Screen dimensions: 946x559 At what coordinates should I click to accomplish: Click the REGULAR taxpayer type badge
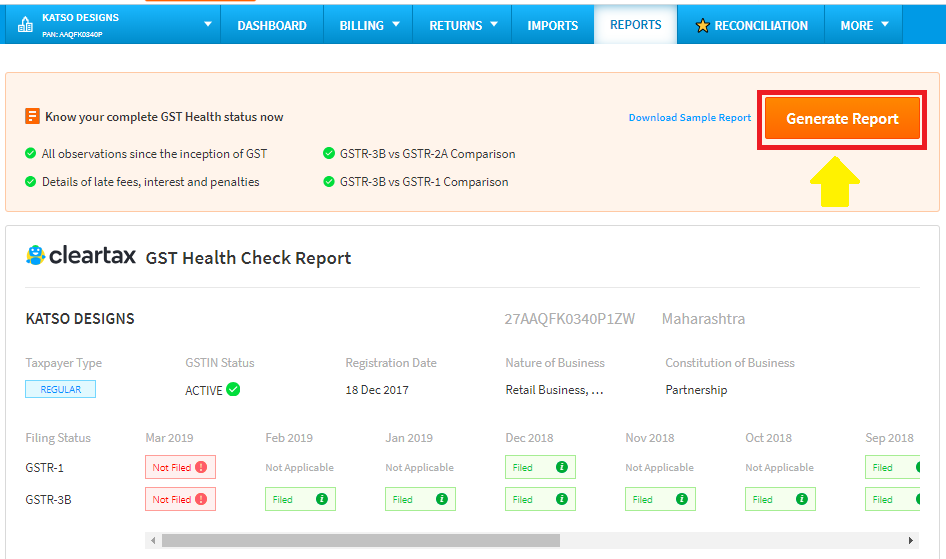click(60, 389)
